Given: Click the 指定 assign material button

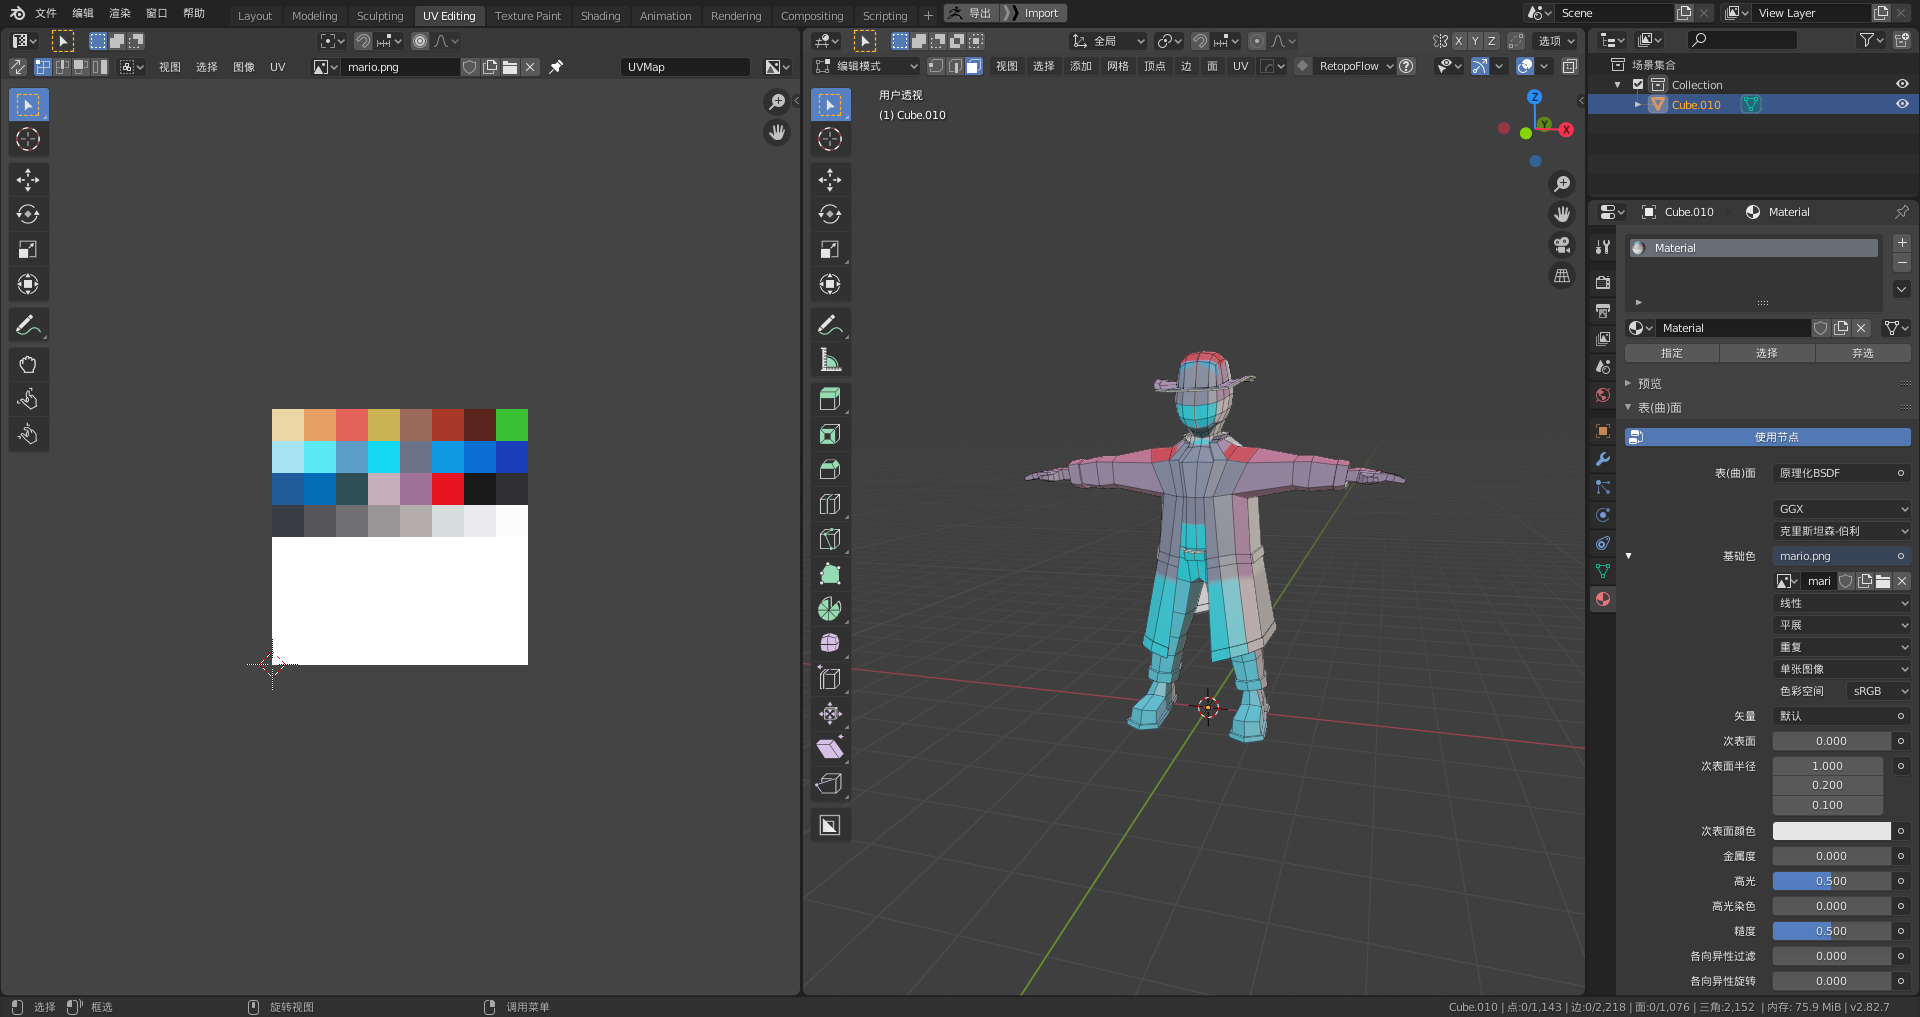Looking at the screenshot, I should 1672,353.
